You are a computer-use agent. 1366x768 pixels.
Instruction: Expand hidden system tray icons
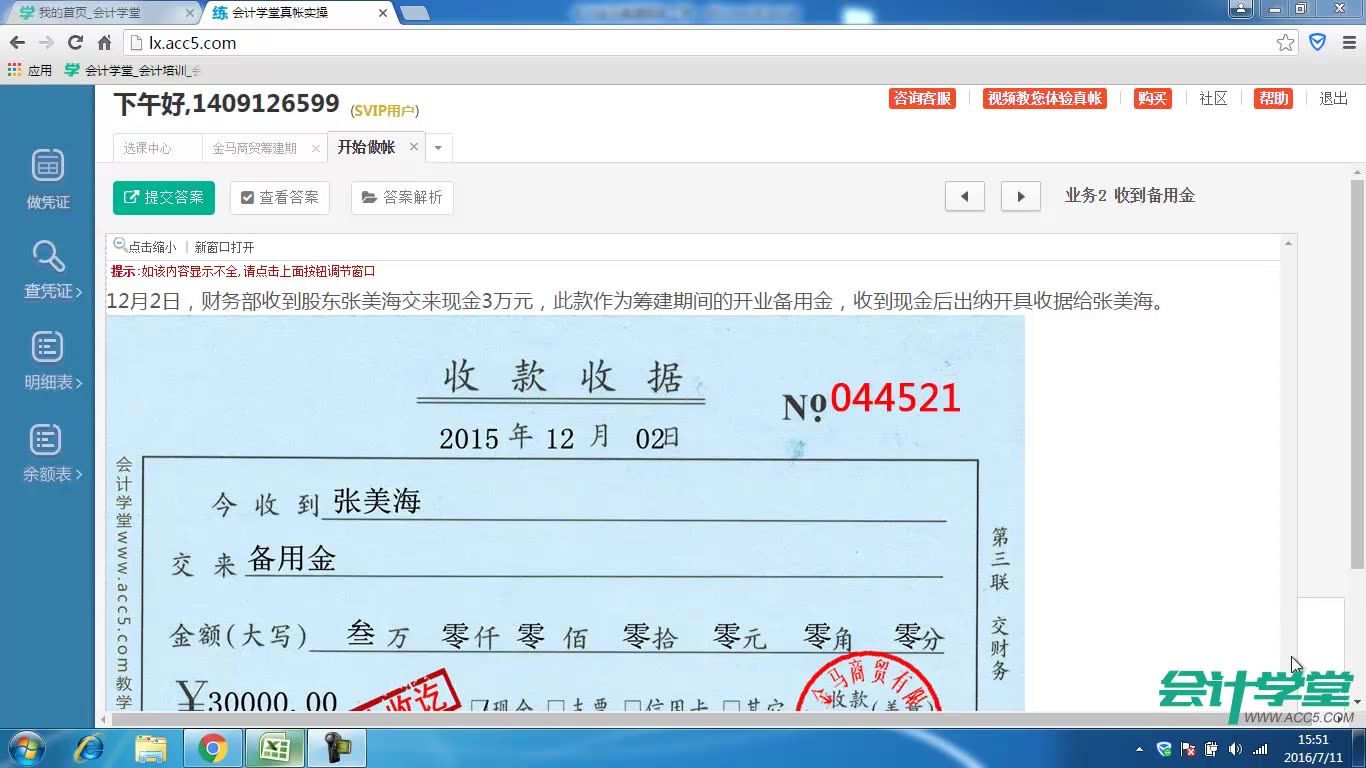[1140, 748]
